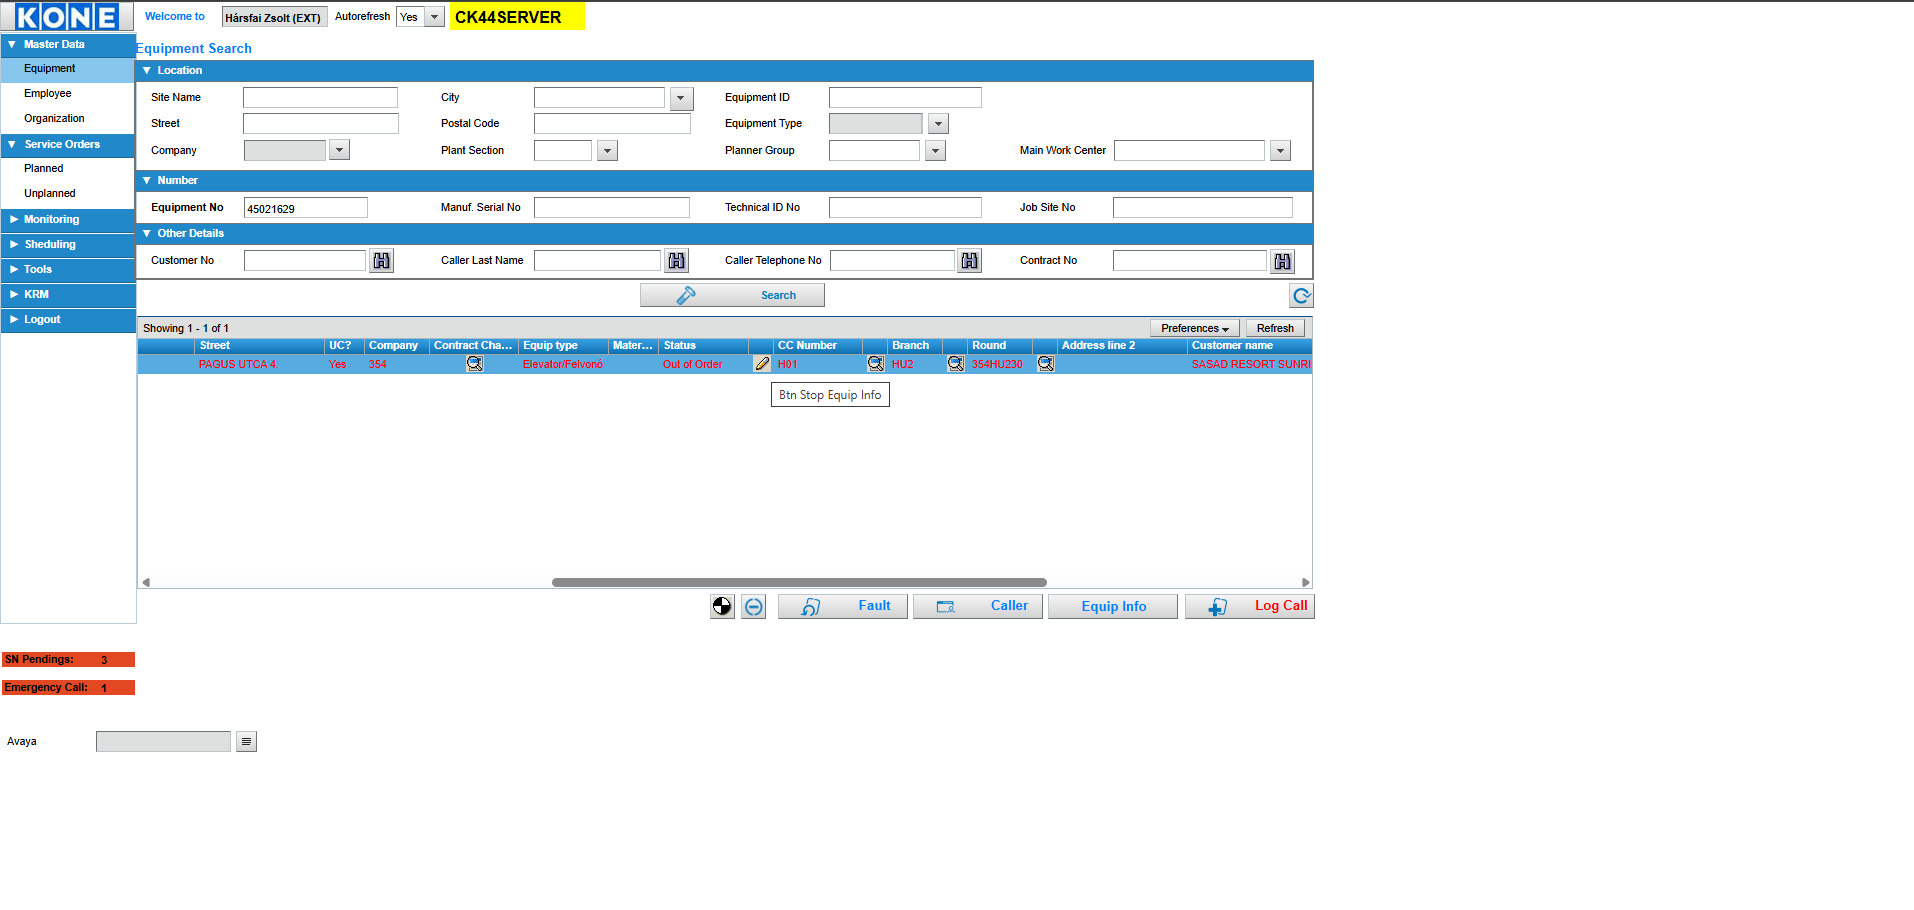Click the pencil edit icon beside Out of Order
The height and width of the screenshot is (910, 1914).
coord(762,364)
